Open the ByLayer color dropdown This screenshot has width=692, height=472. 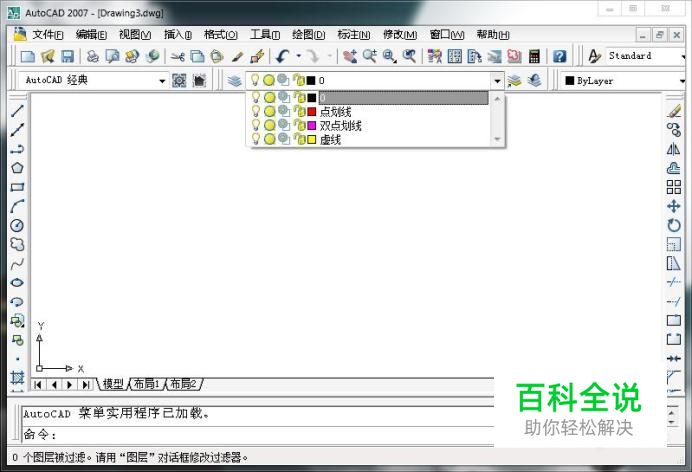(682, 81)
